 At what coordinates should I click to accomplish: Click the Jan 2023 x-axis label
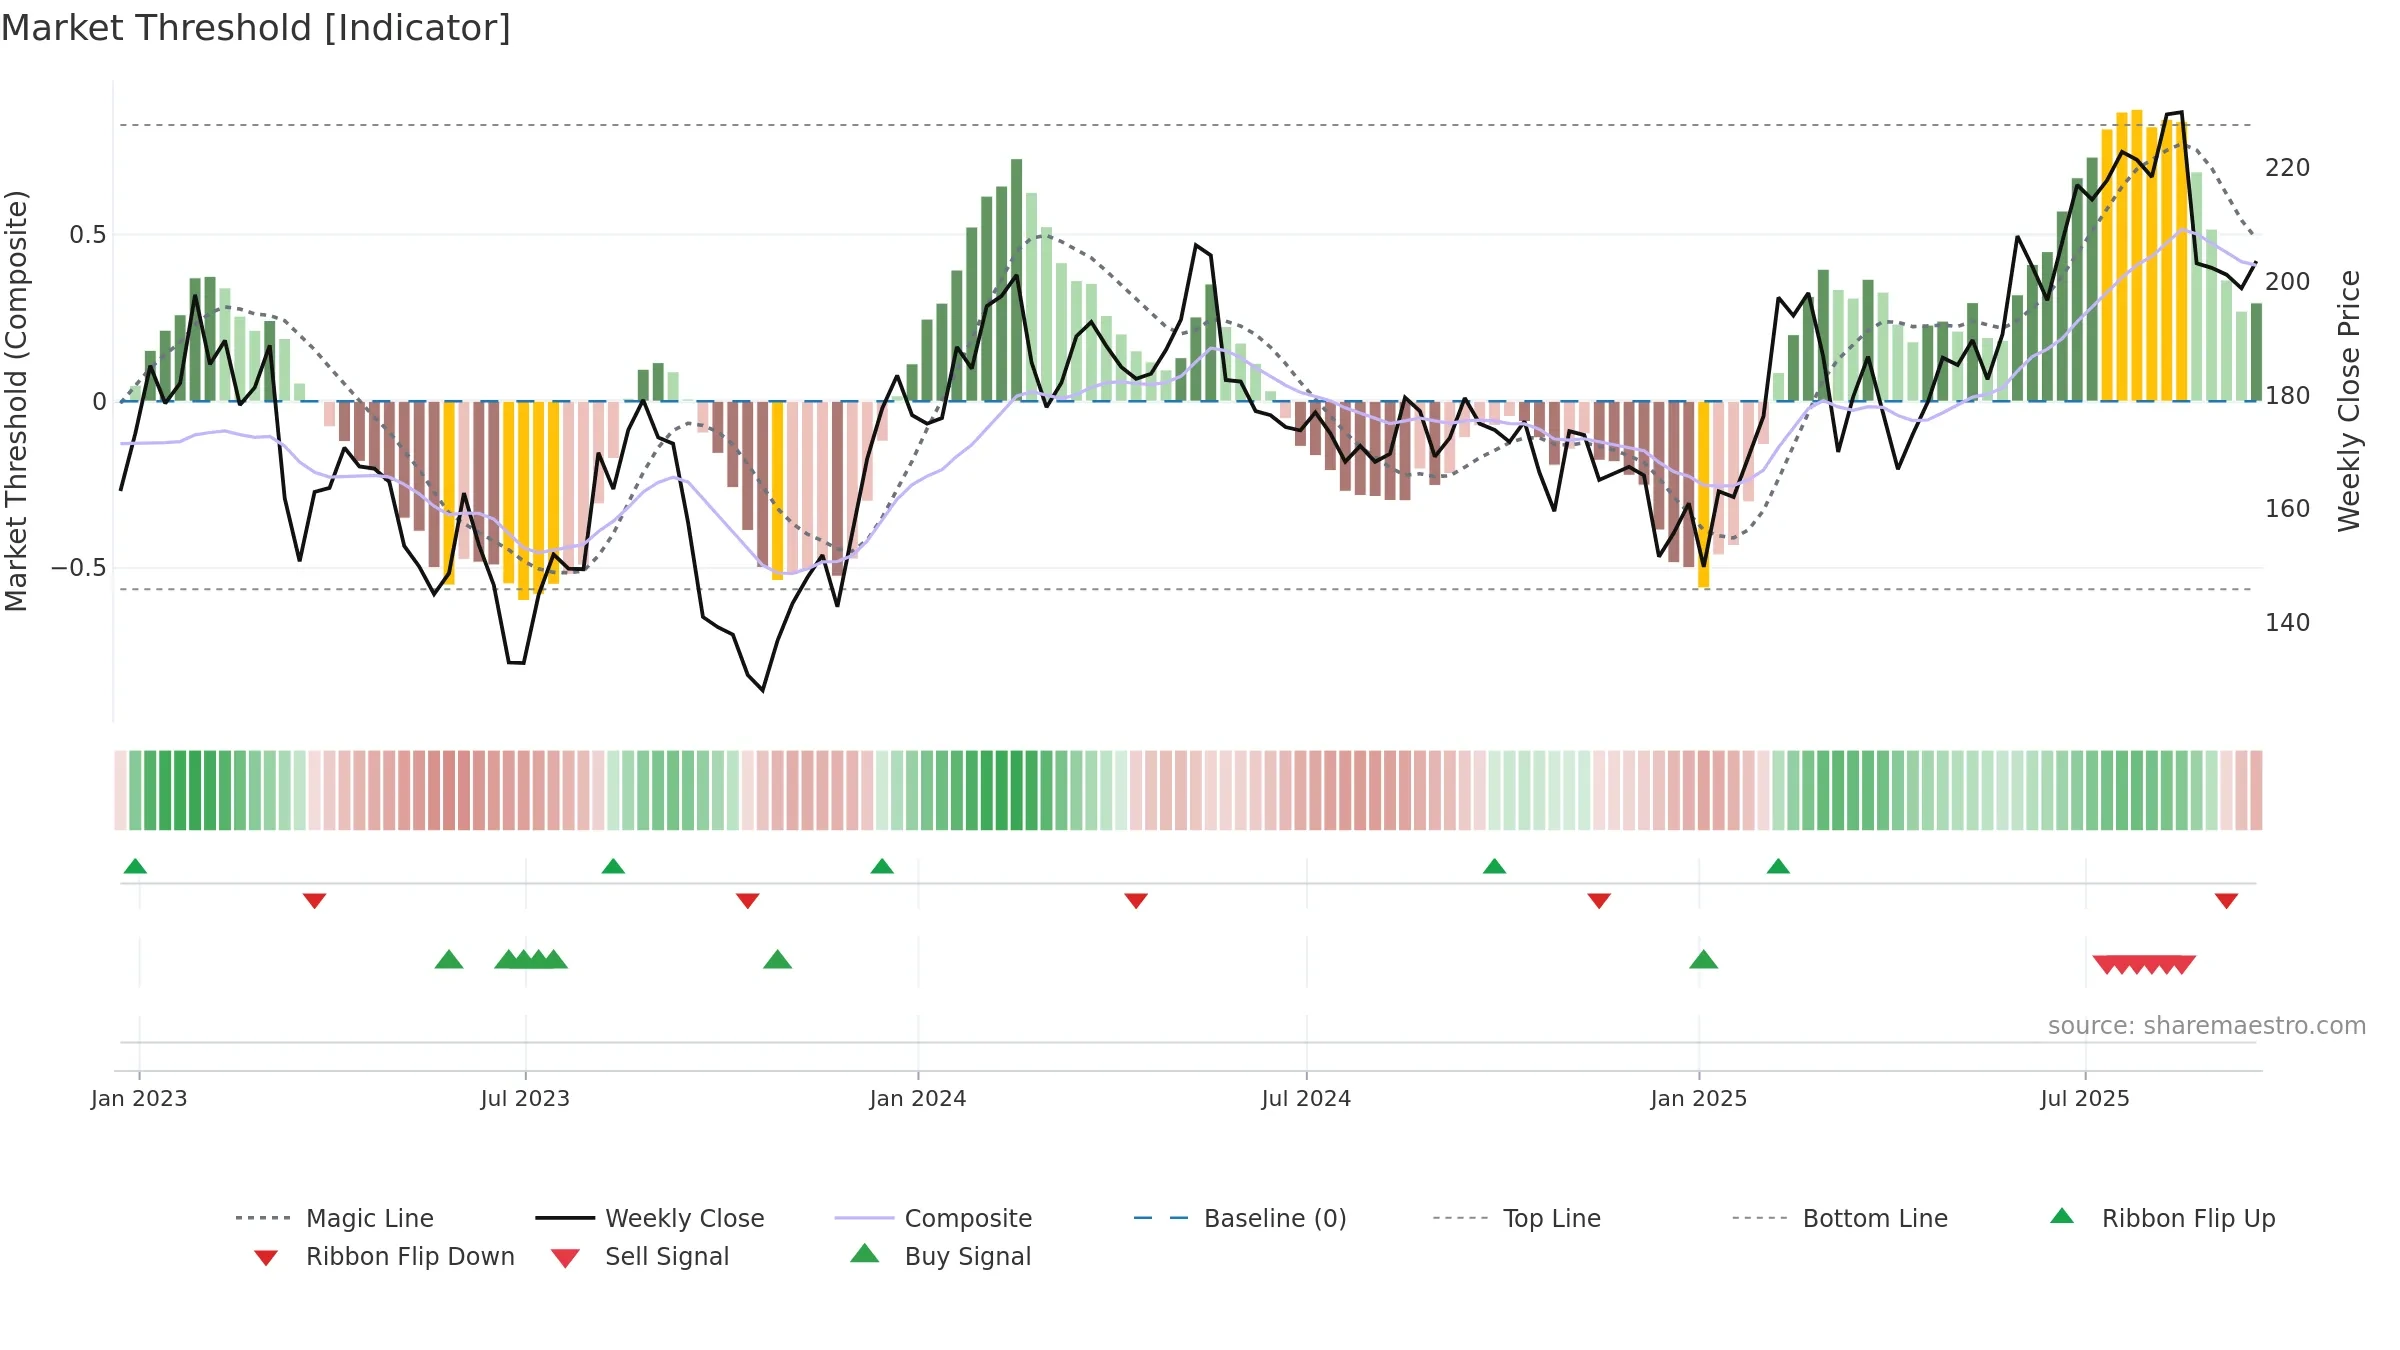pos(139,1098)
